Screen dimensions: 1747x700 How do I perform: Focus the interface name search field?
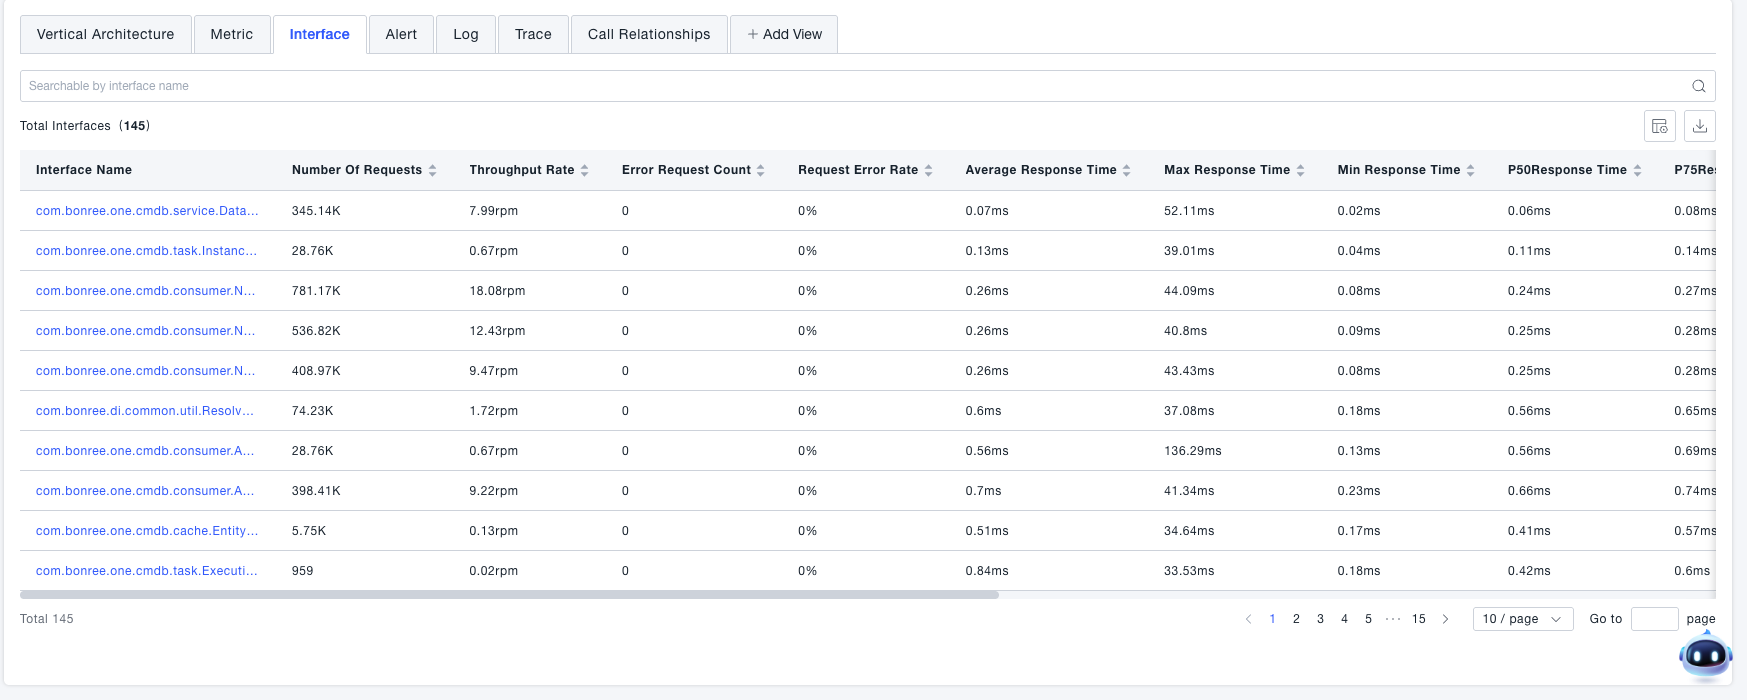(x=850, y=86)
